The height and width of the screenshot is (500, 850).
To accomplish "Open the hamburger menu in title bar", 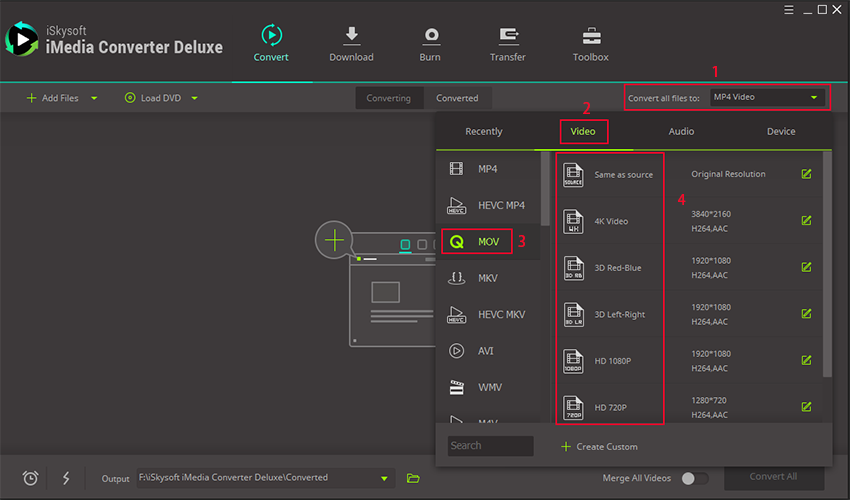I will (x=789, y=10).
